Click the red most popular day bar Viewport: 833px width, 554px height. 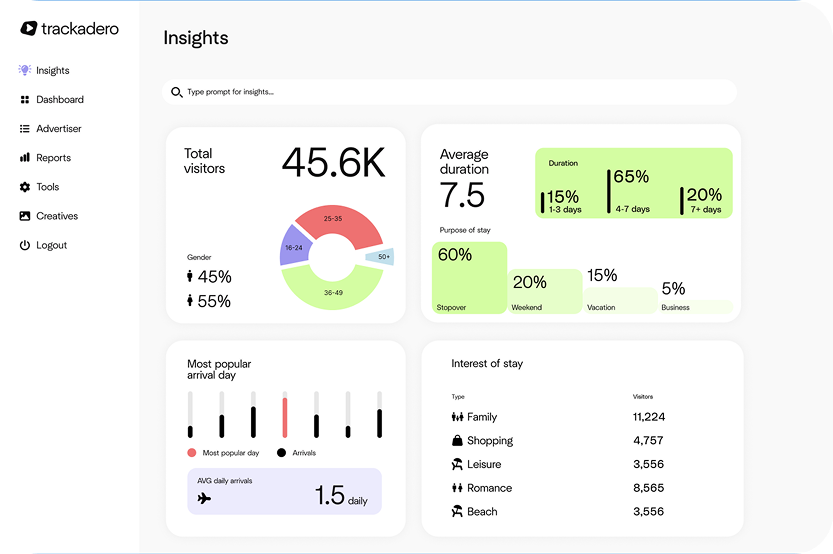284,417
